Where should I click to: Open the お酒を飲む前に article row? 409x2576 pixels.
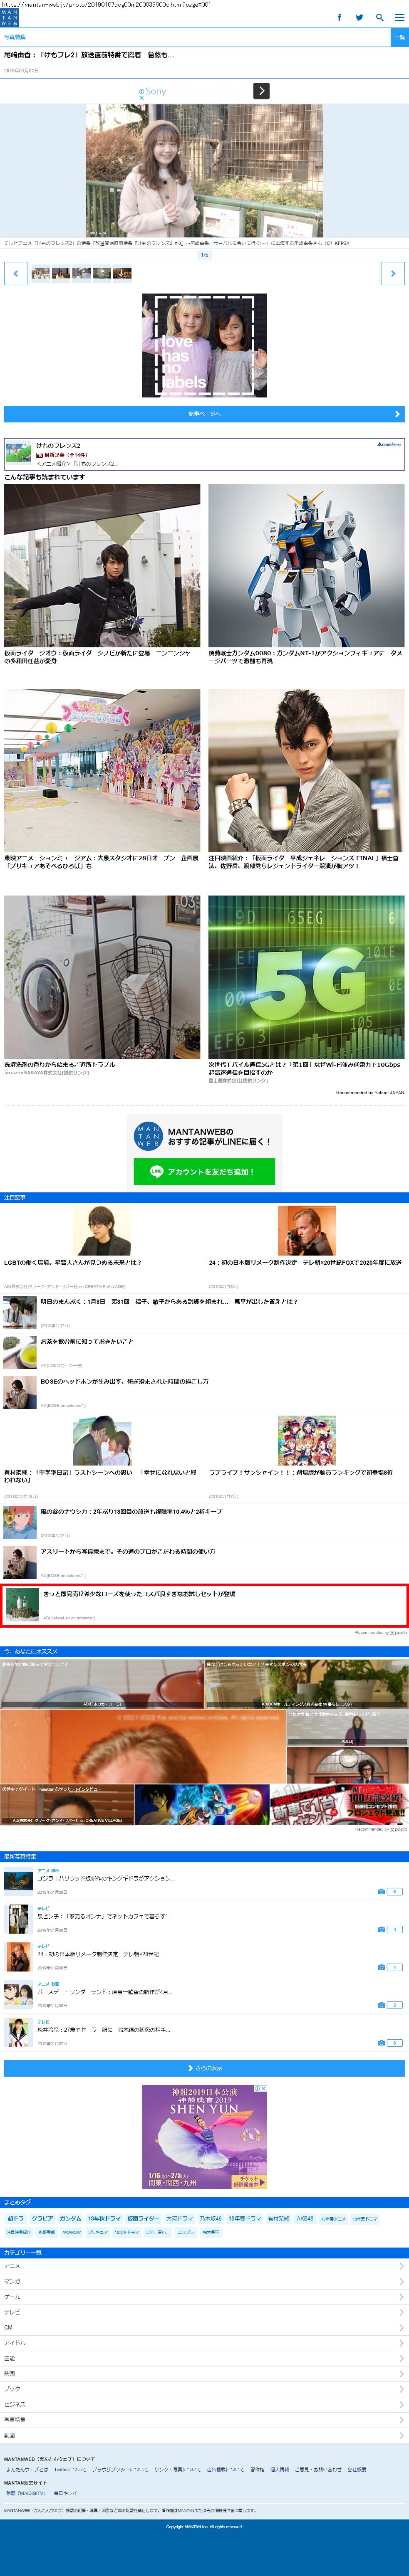(204, 1352)
